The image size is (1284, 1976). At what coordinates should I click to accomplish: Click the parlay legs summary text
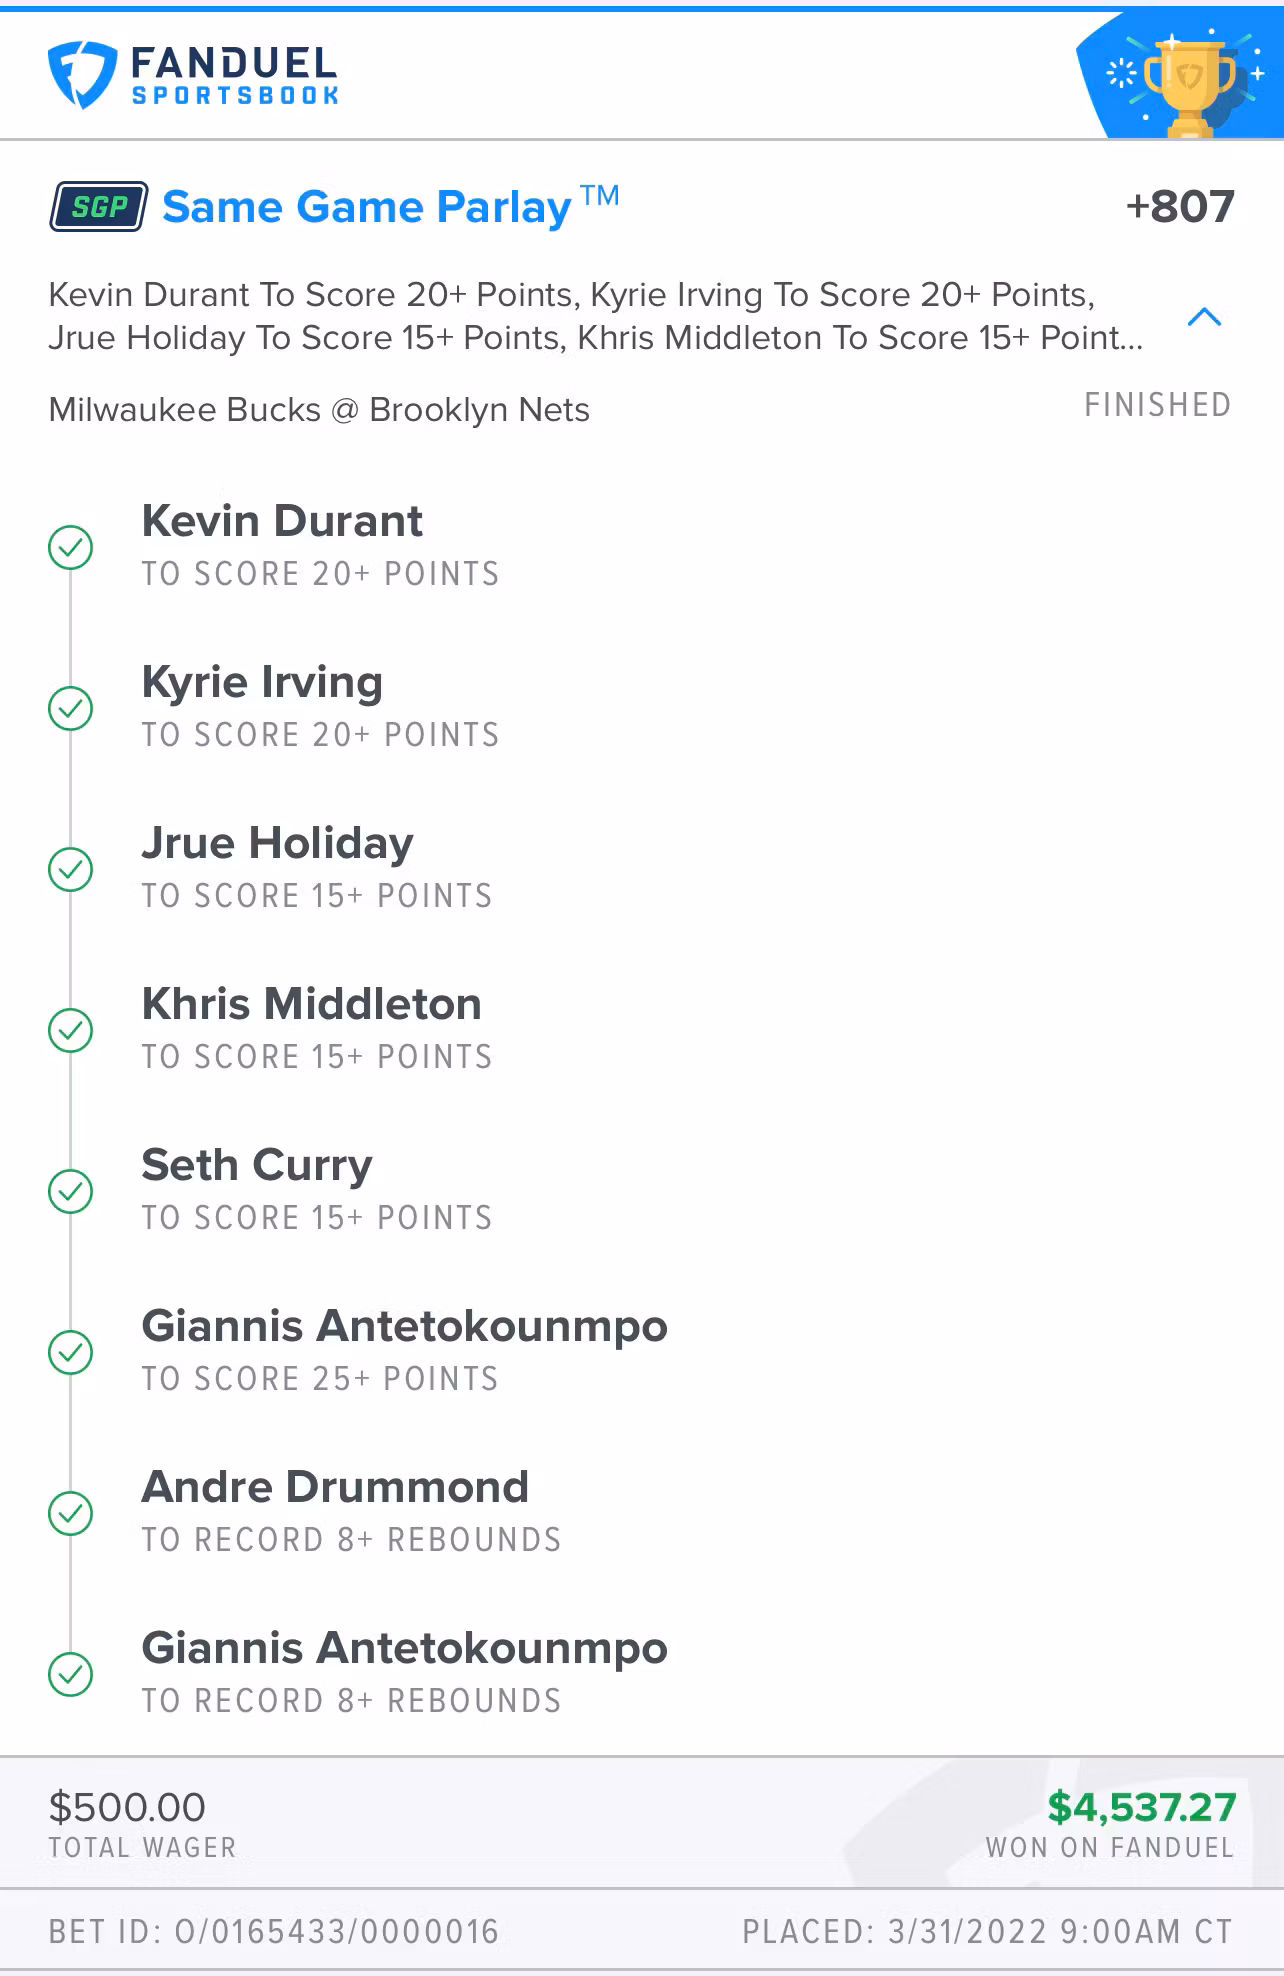pyautogui.click(x=595, y=316)
